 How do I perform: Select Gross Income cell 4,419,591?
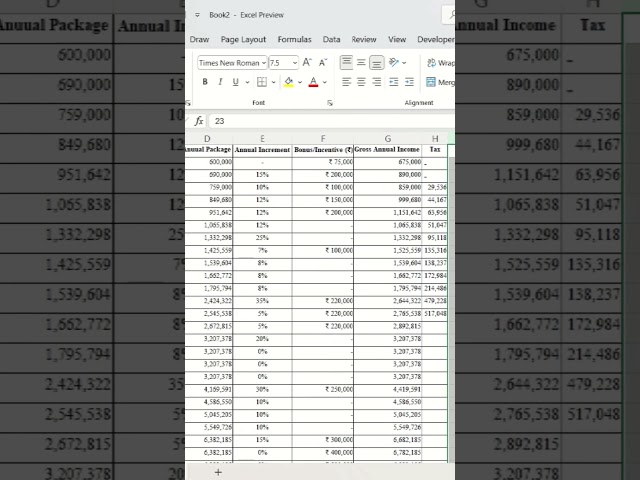(387, 389)
